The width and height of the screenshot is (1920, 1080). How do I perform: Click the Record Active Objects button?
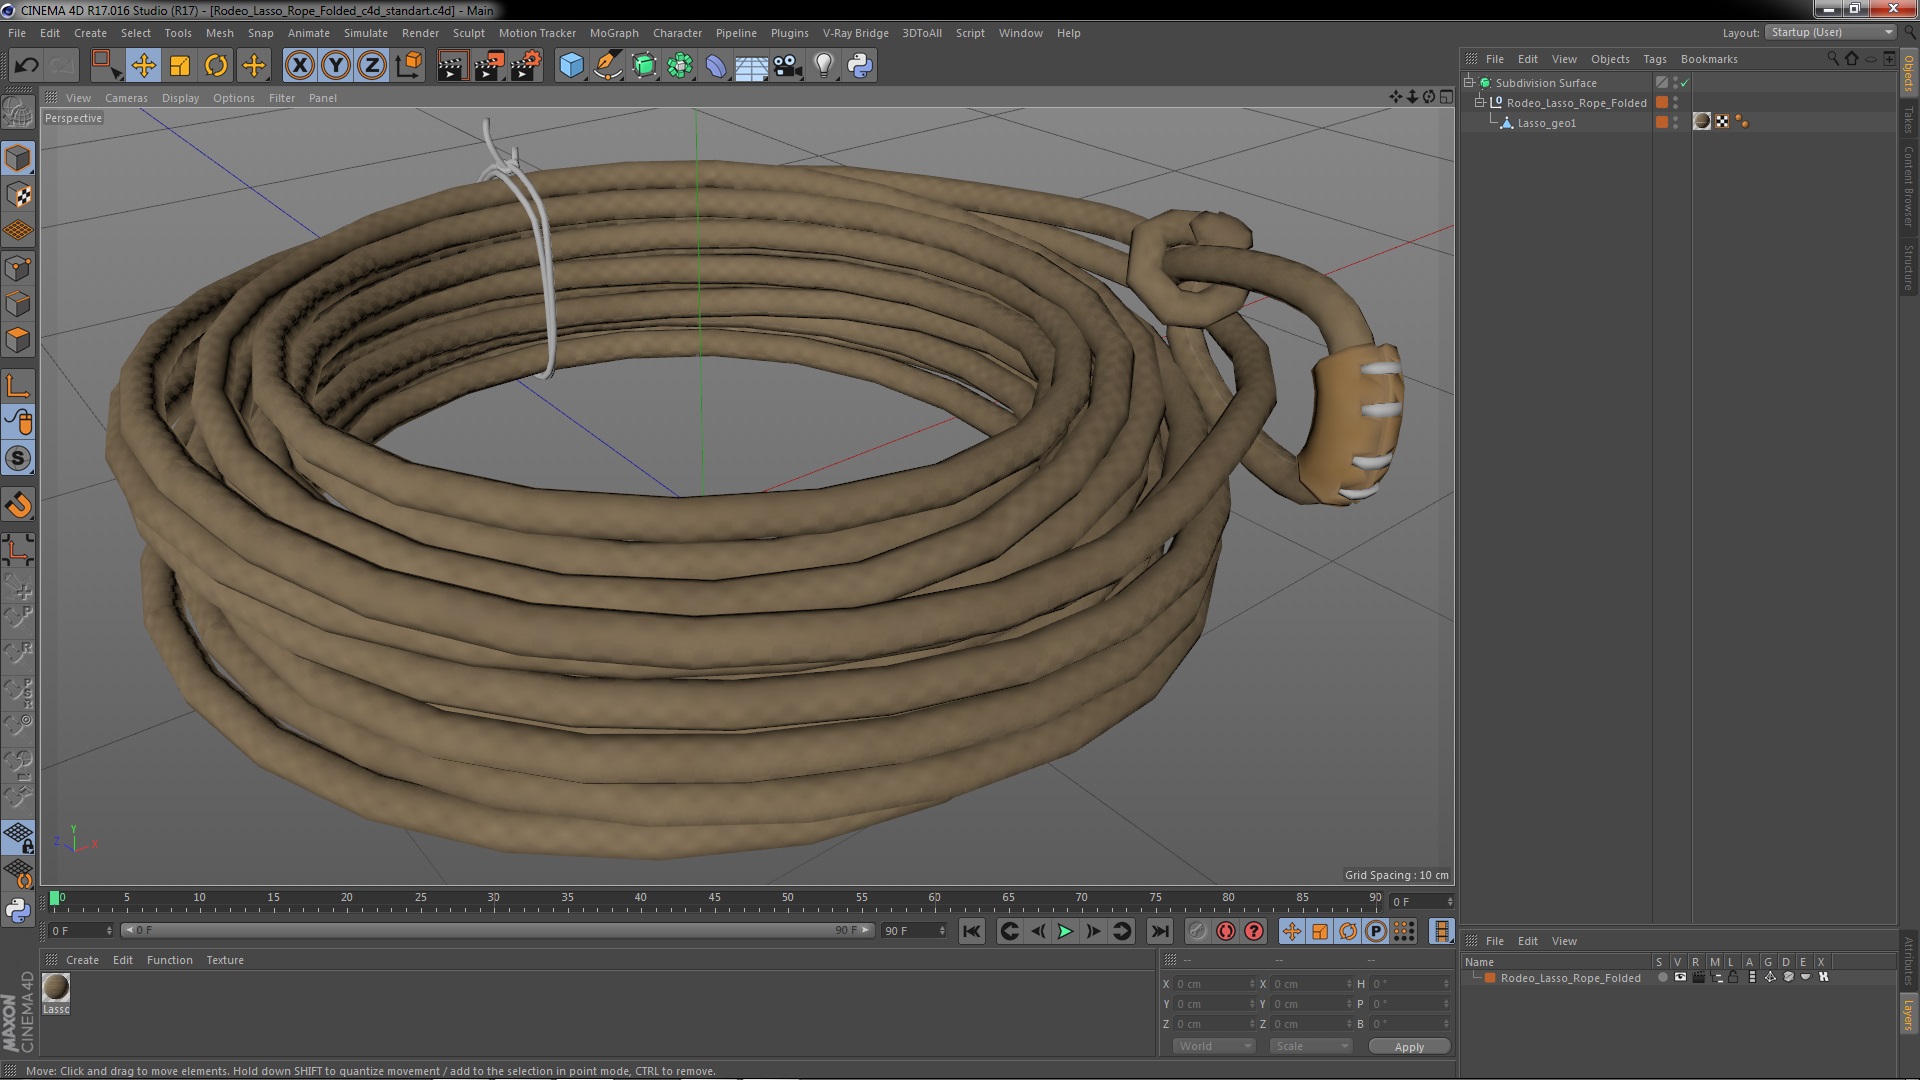(x=1197, y=931)
